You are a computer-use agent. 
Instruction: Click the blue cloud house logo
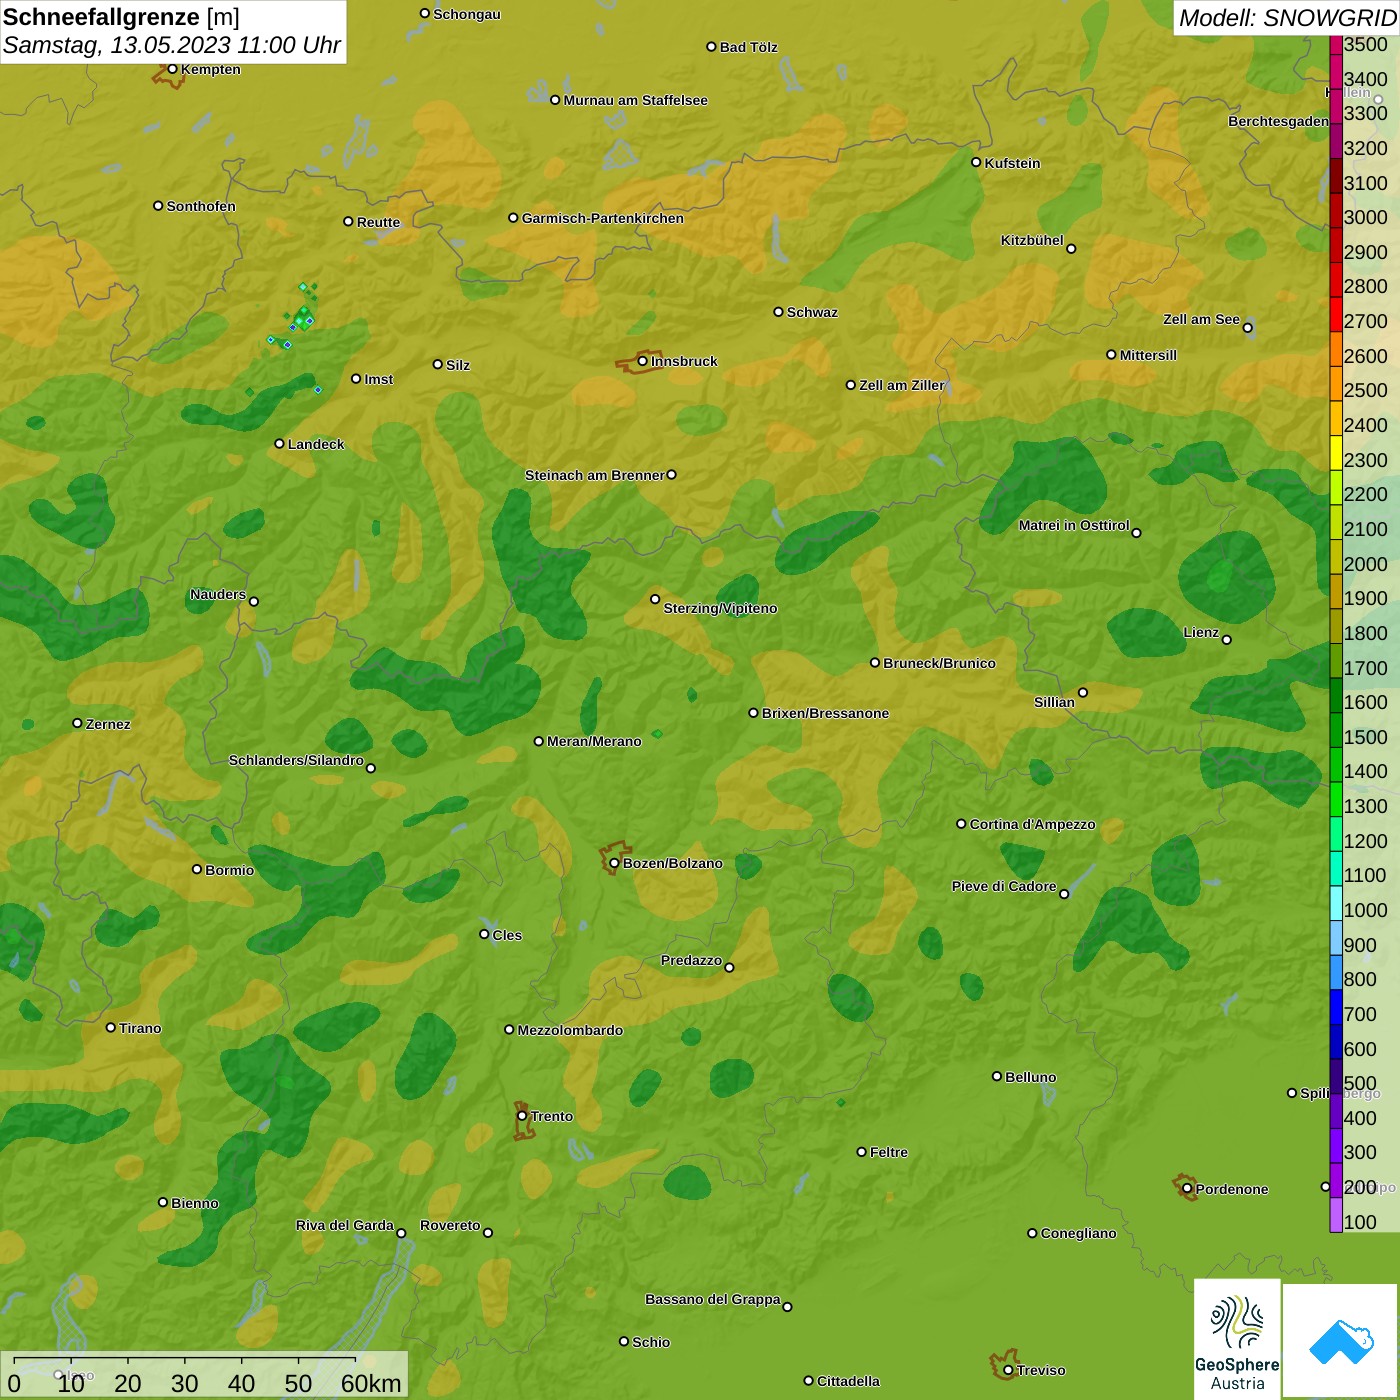tap(1341, 1341)
